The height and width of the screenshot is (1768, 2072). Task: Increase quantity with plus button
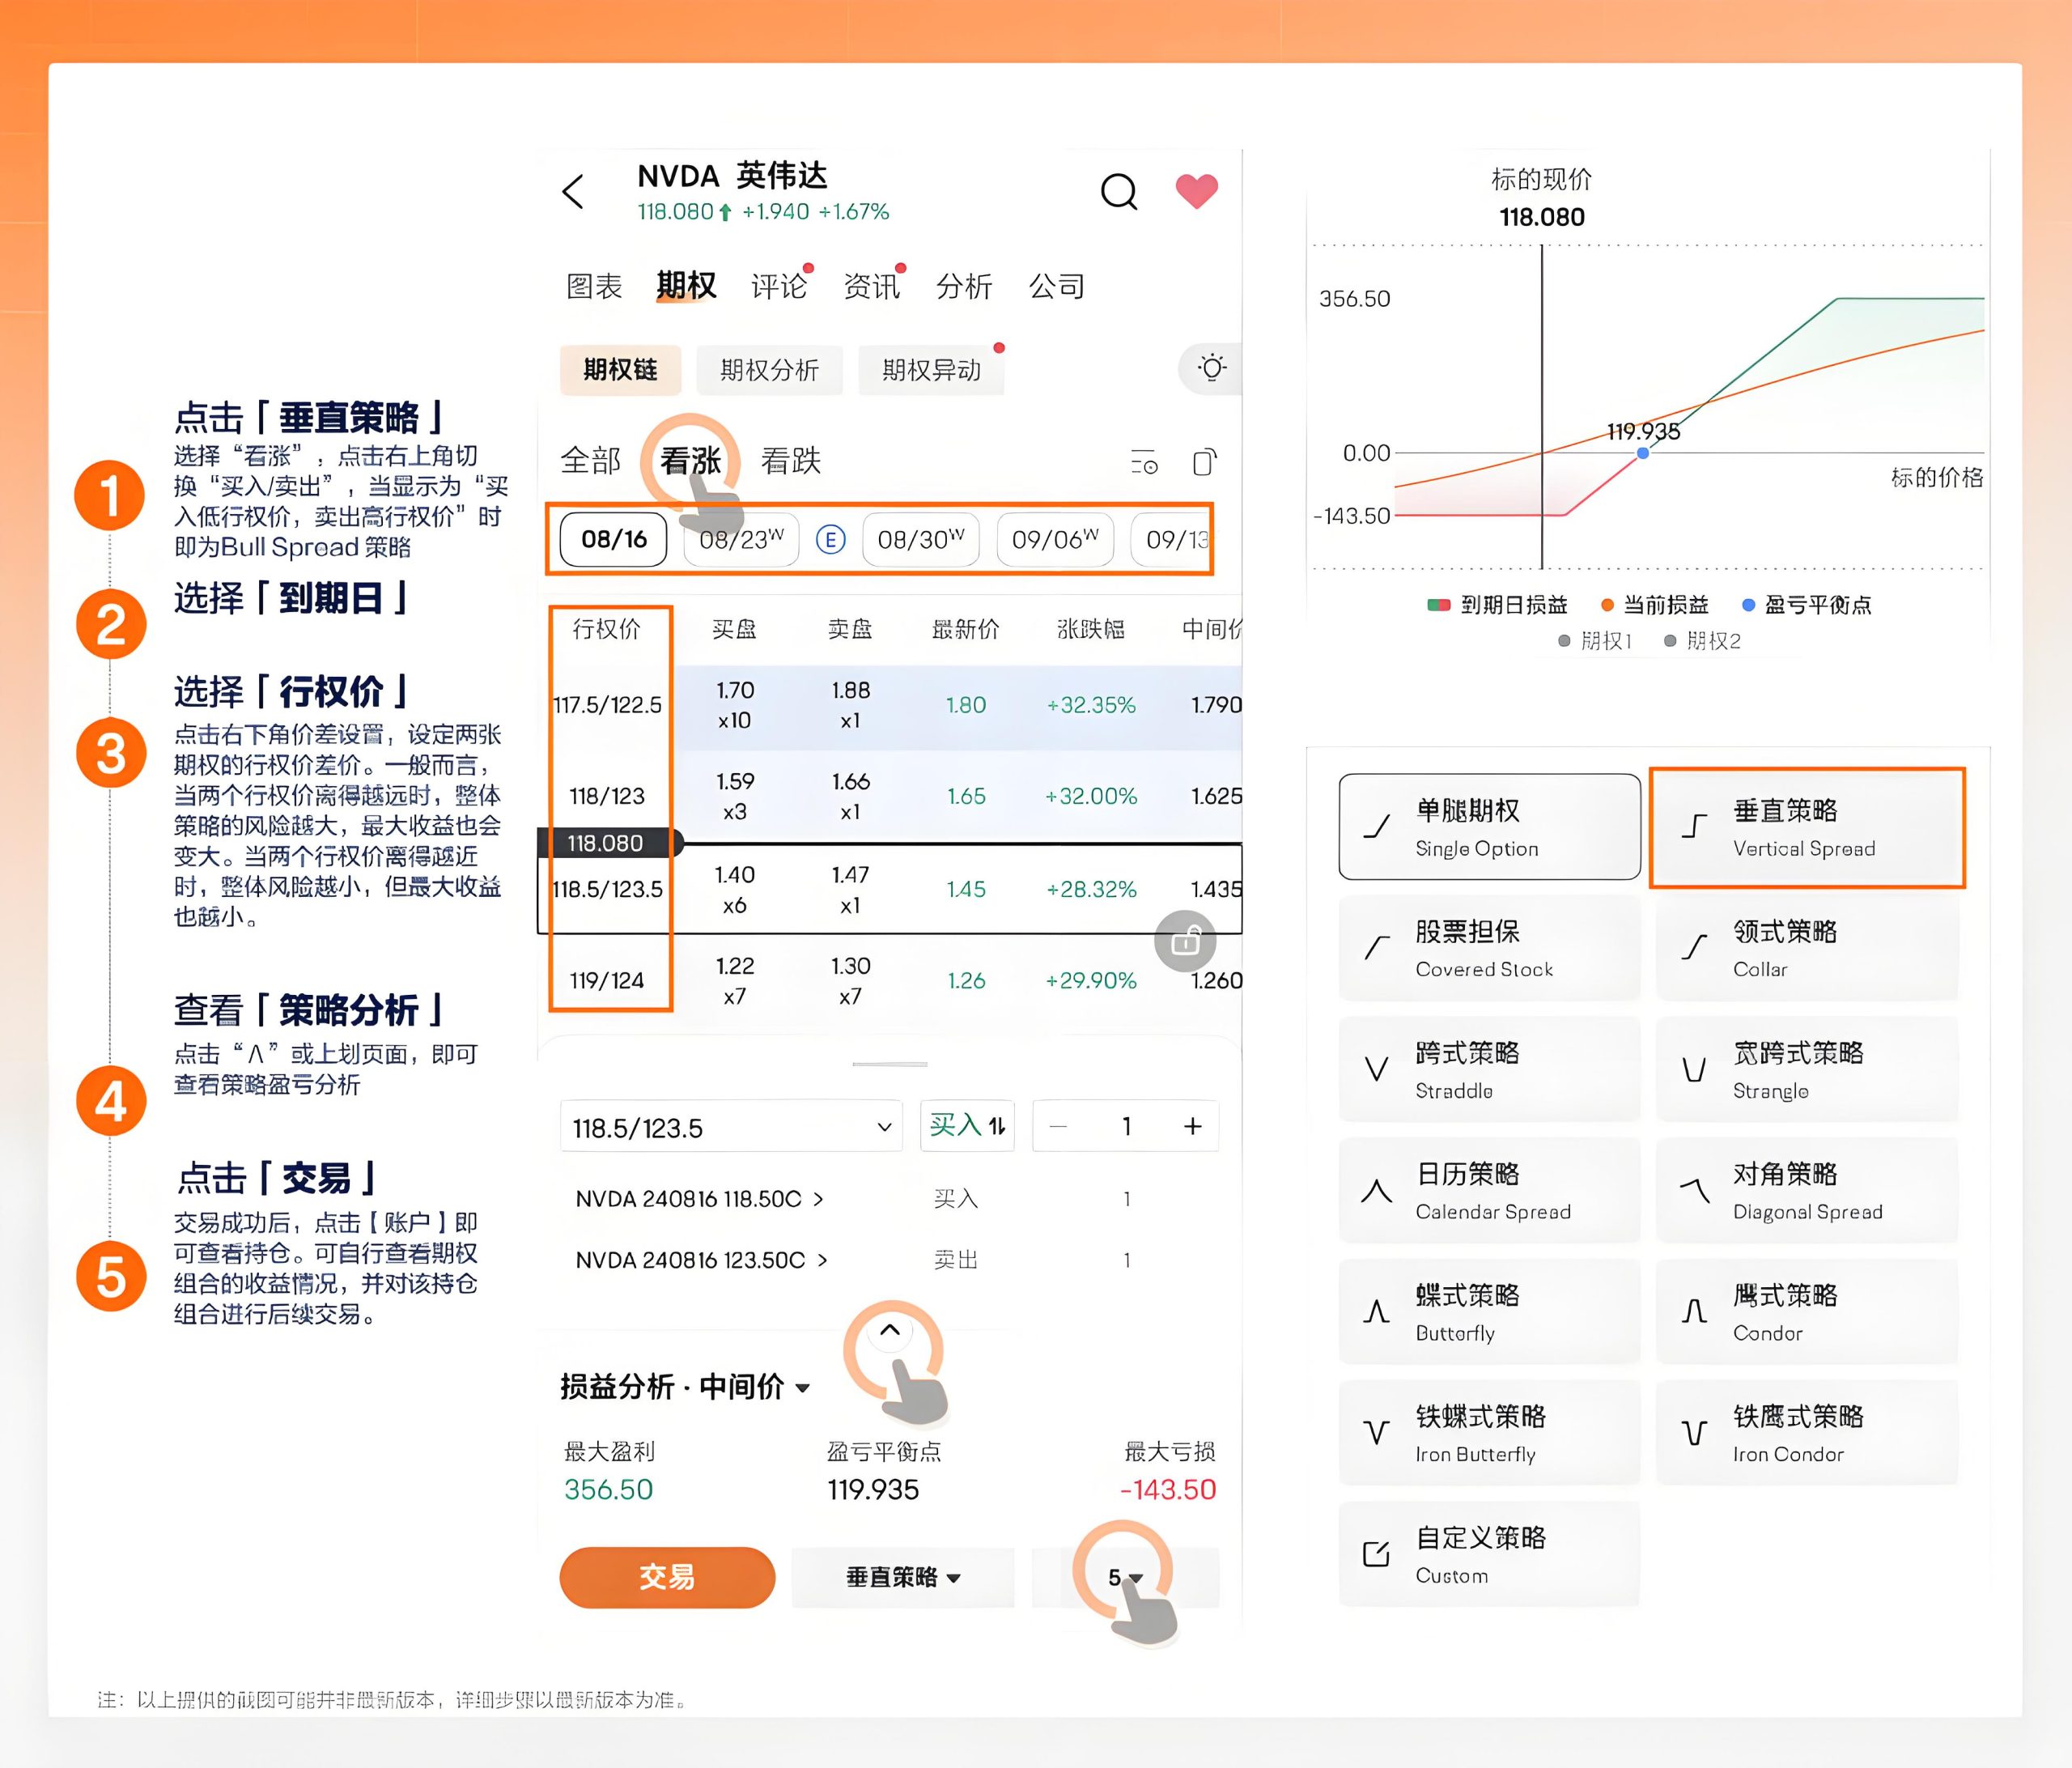point(1192,1127)
